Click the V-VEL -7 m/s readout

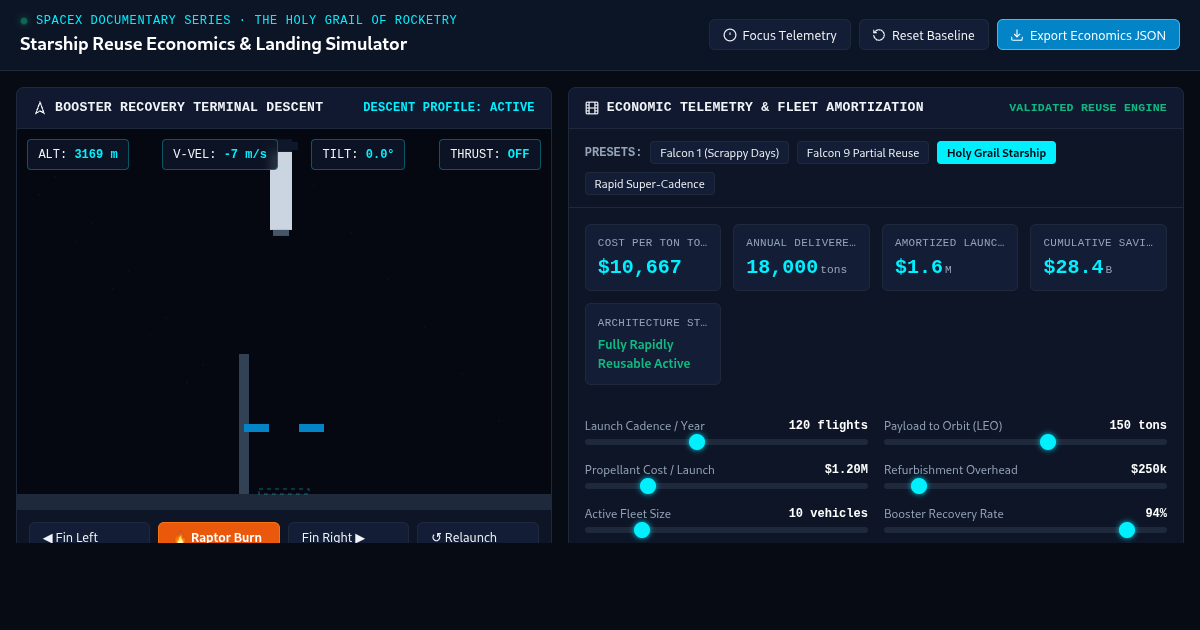coord(220,154)
